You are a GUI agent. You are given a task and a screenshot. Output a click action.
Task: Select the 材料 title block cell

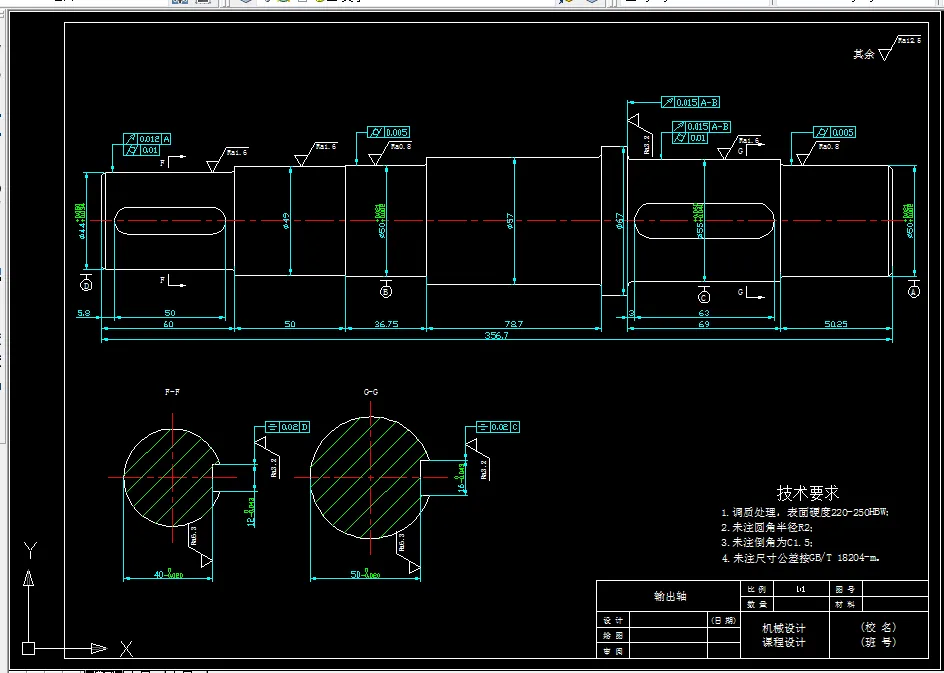[x=845, y=604]
